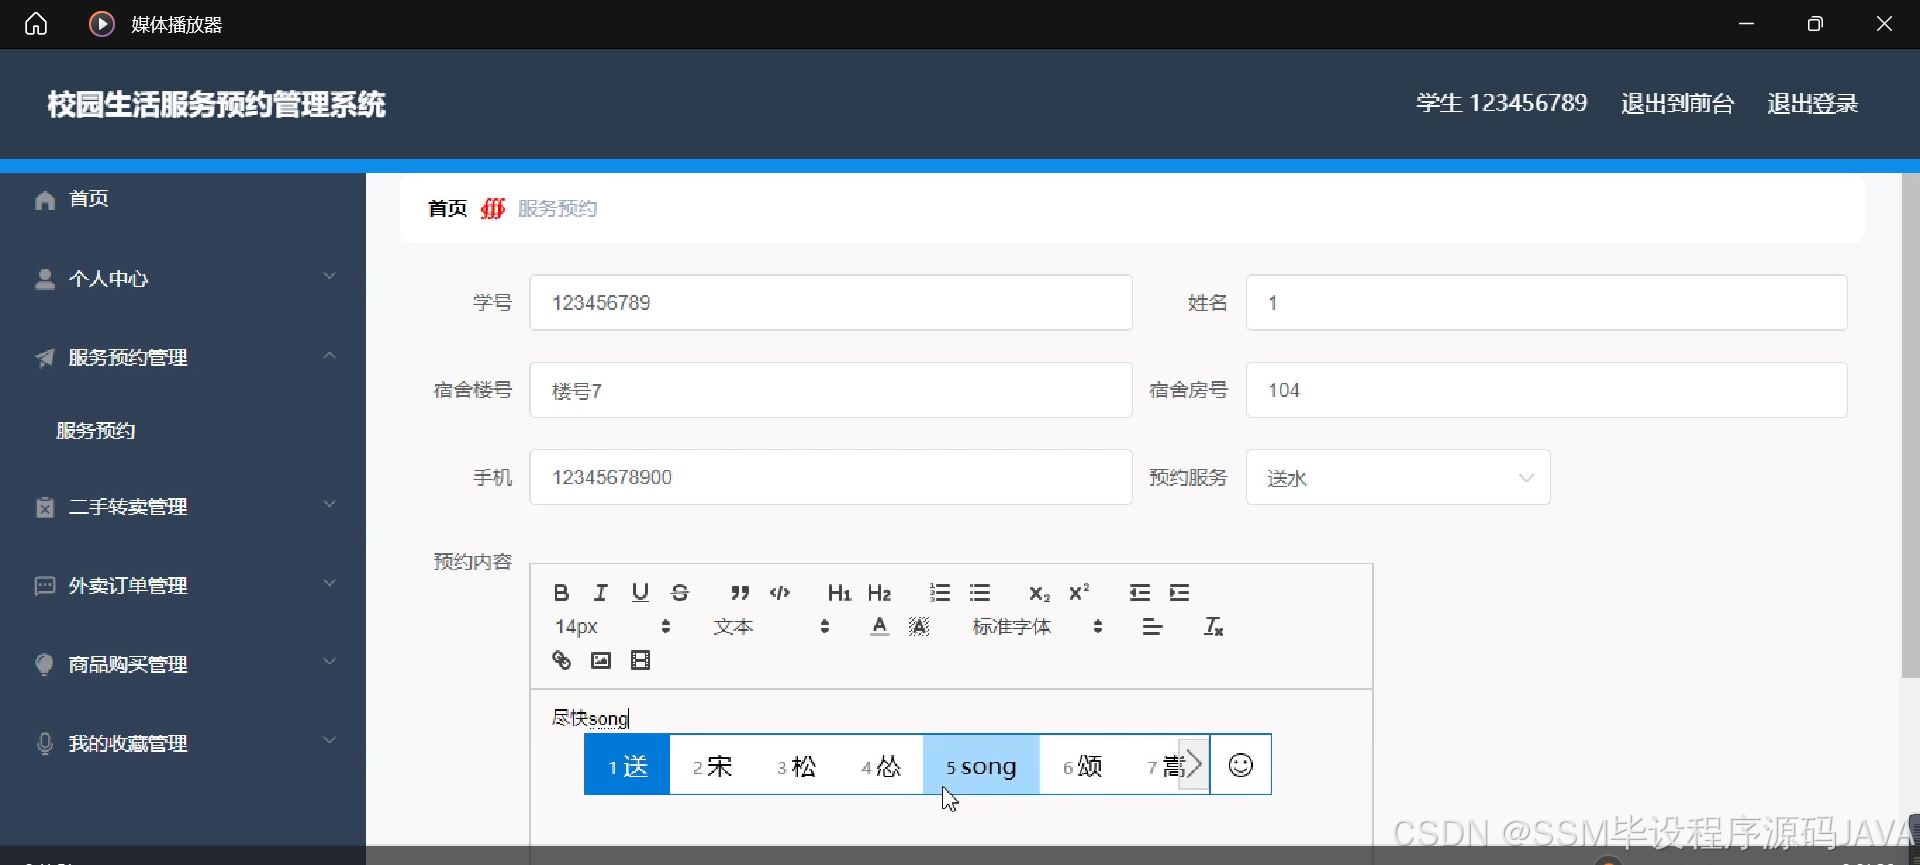Image resolution: width=1920 pixels, height=865 pixels.
Task: Open the 文本 heading type dropdown
Action: 771,627
